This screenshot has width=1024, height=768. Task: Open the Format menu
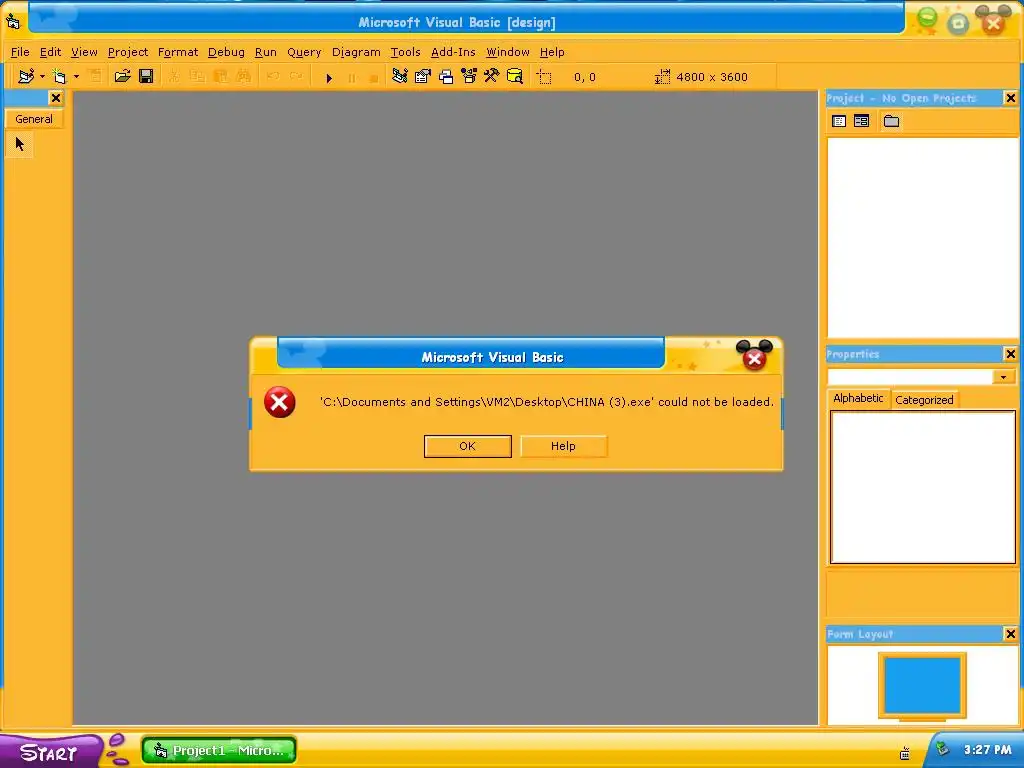point(178,52)
